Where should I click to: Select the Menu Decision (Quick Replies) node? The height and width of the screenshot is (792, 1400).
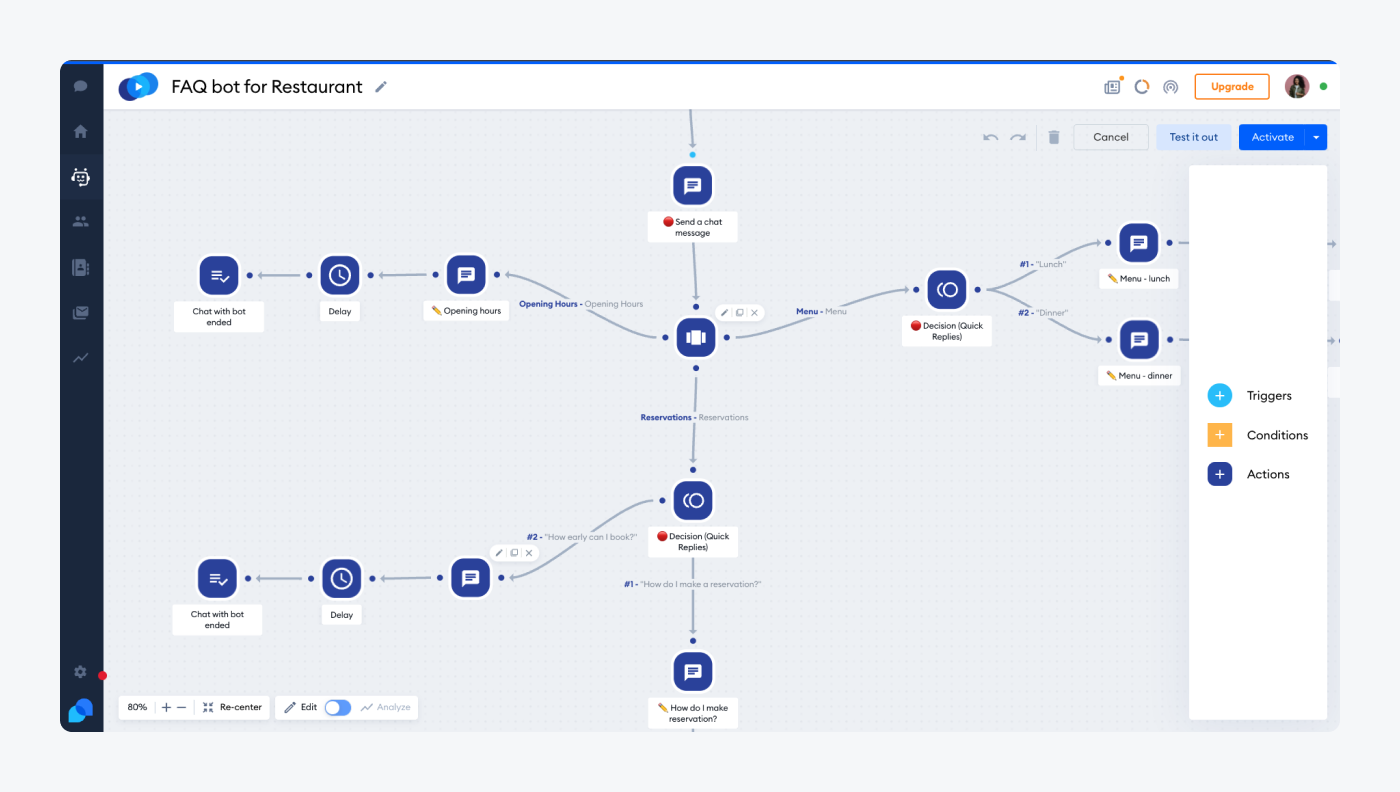click(x=946, y=290)
